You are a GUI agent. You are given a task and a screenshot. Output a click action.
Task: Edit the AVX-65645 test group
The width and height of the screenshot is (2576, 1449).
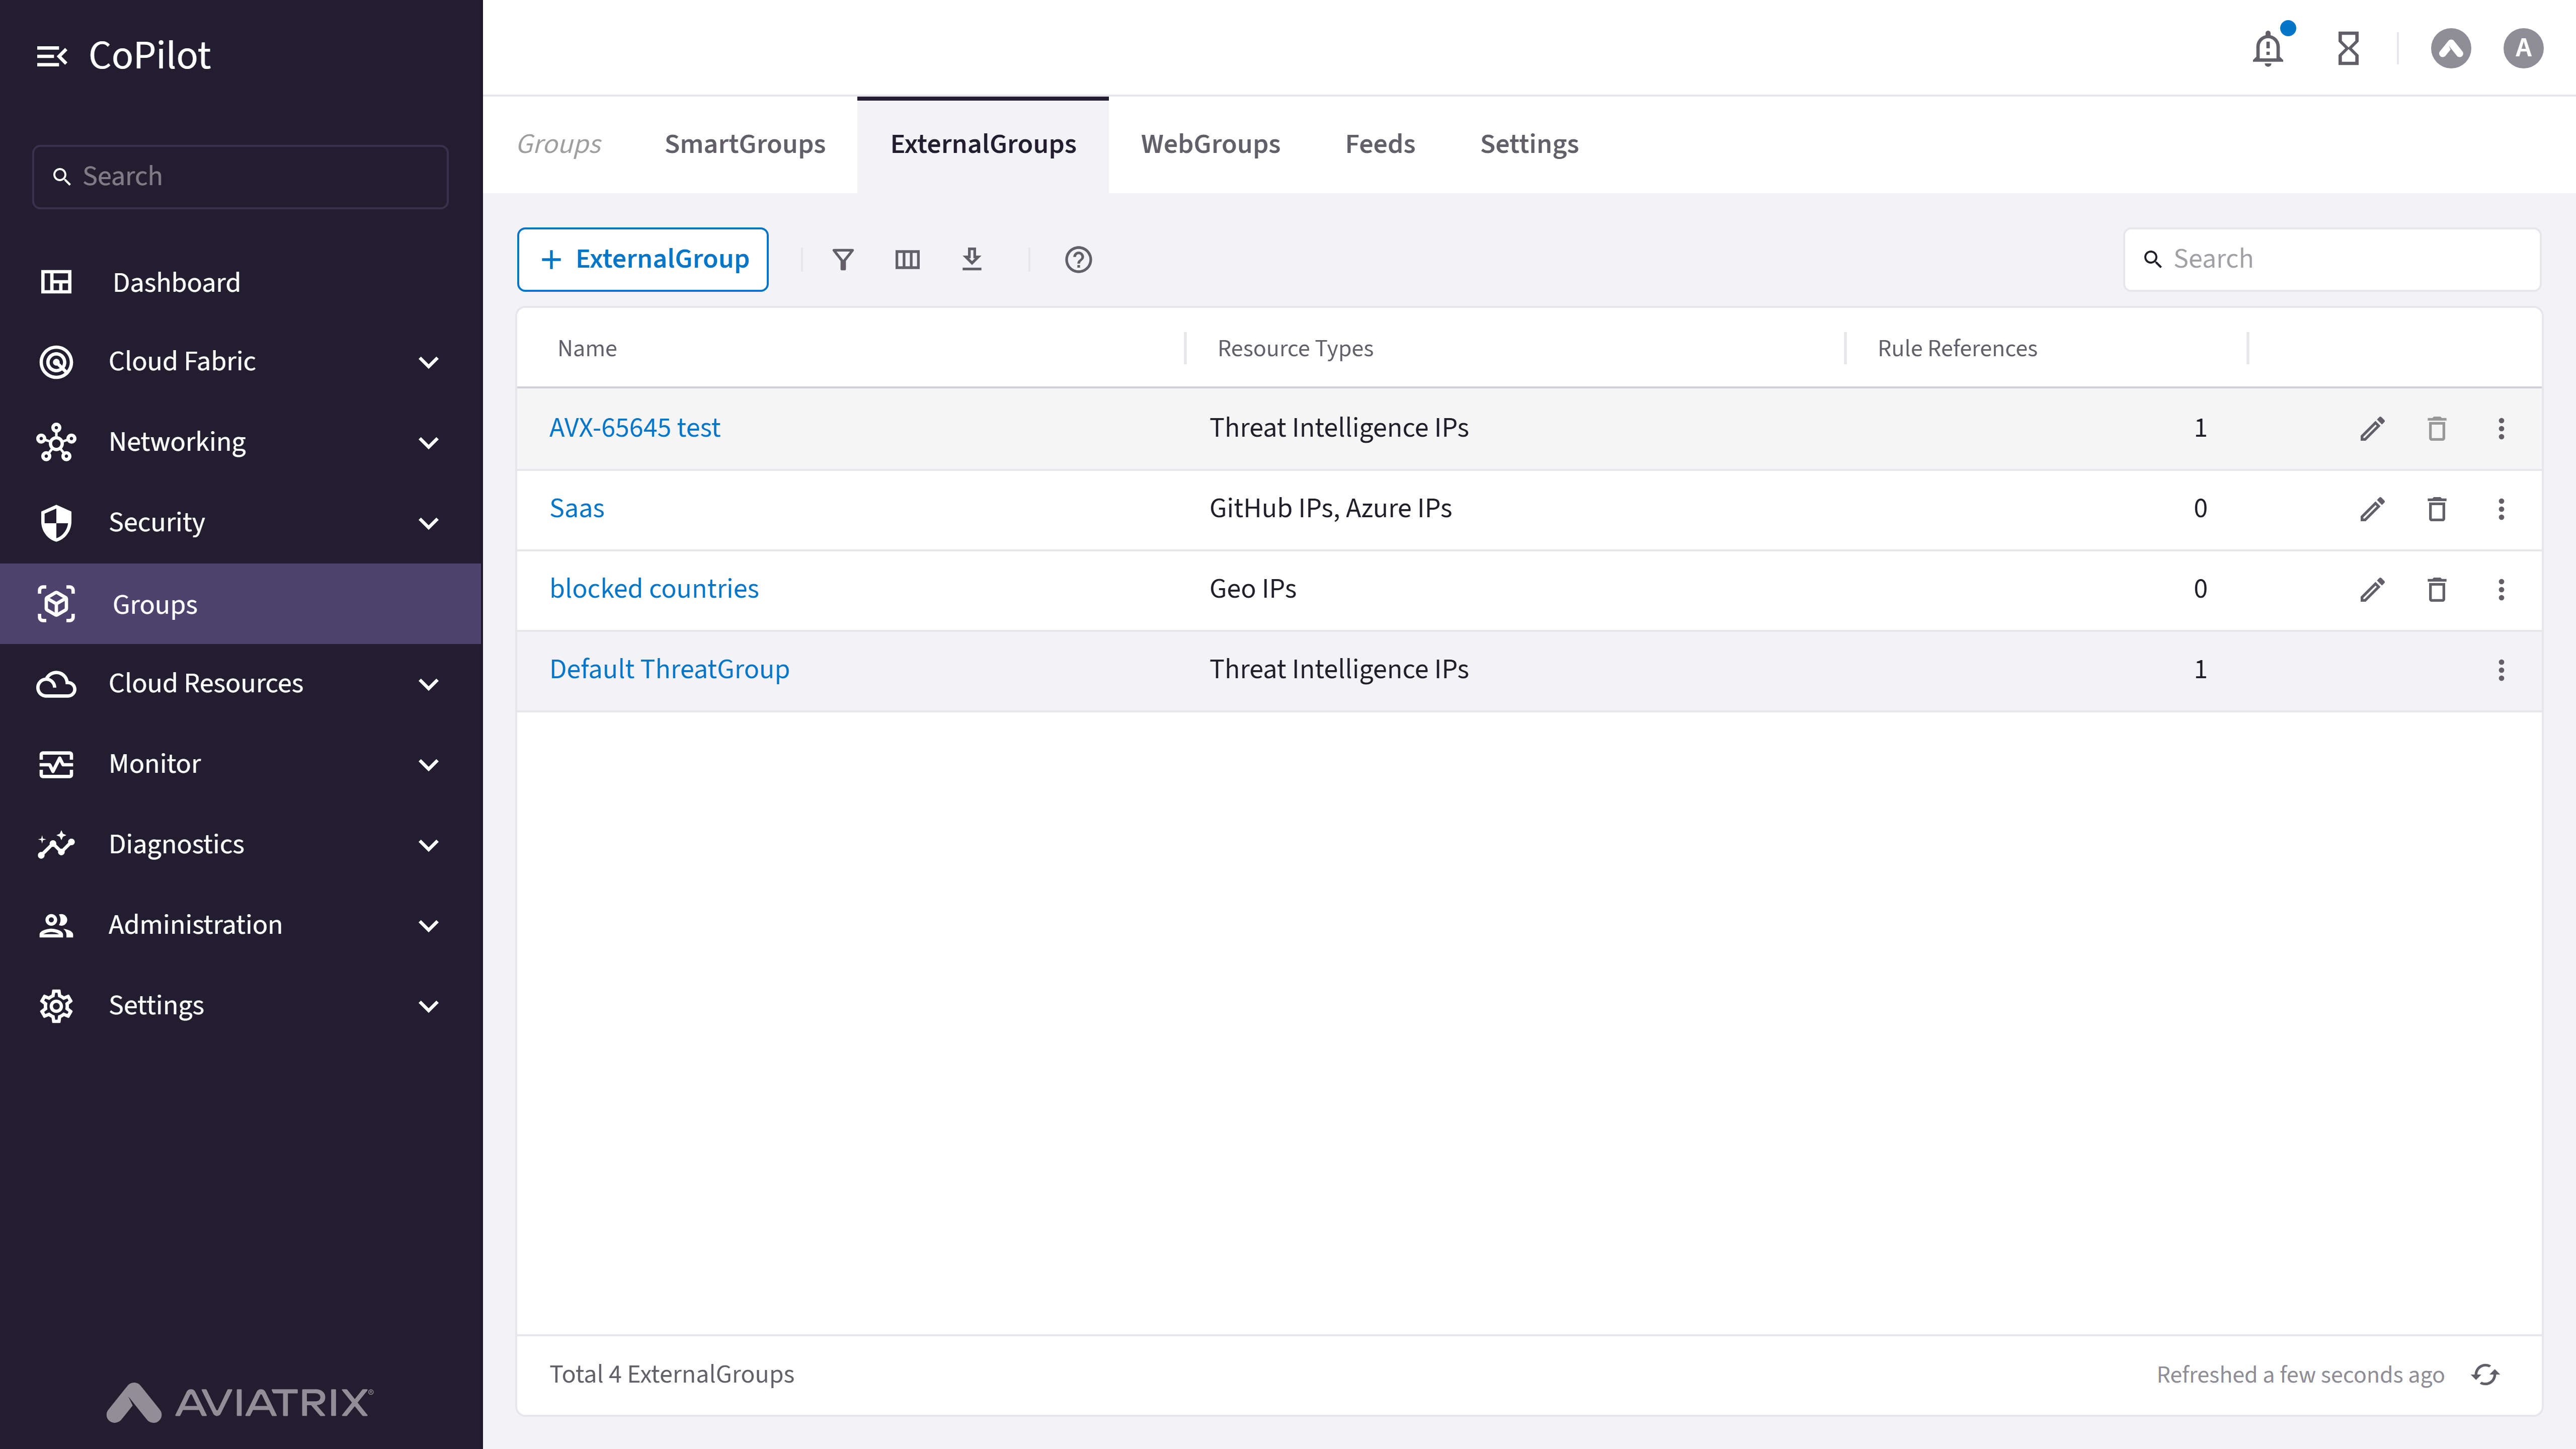2373,429
